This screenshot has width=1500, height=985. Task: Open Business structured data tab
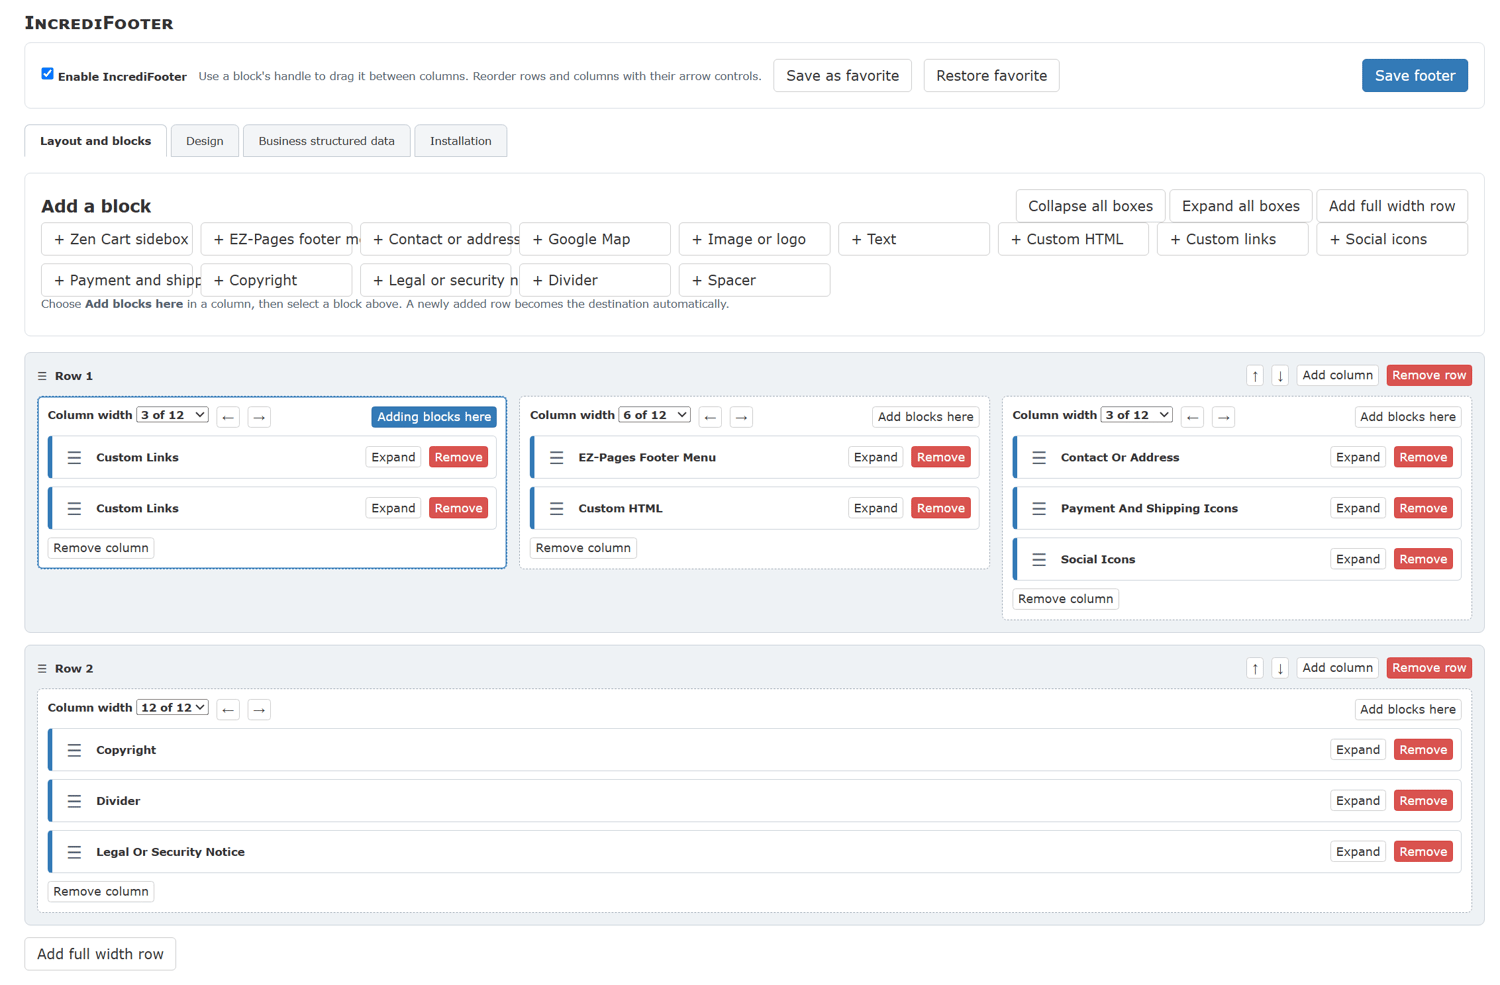(x=326, y=141)
